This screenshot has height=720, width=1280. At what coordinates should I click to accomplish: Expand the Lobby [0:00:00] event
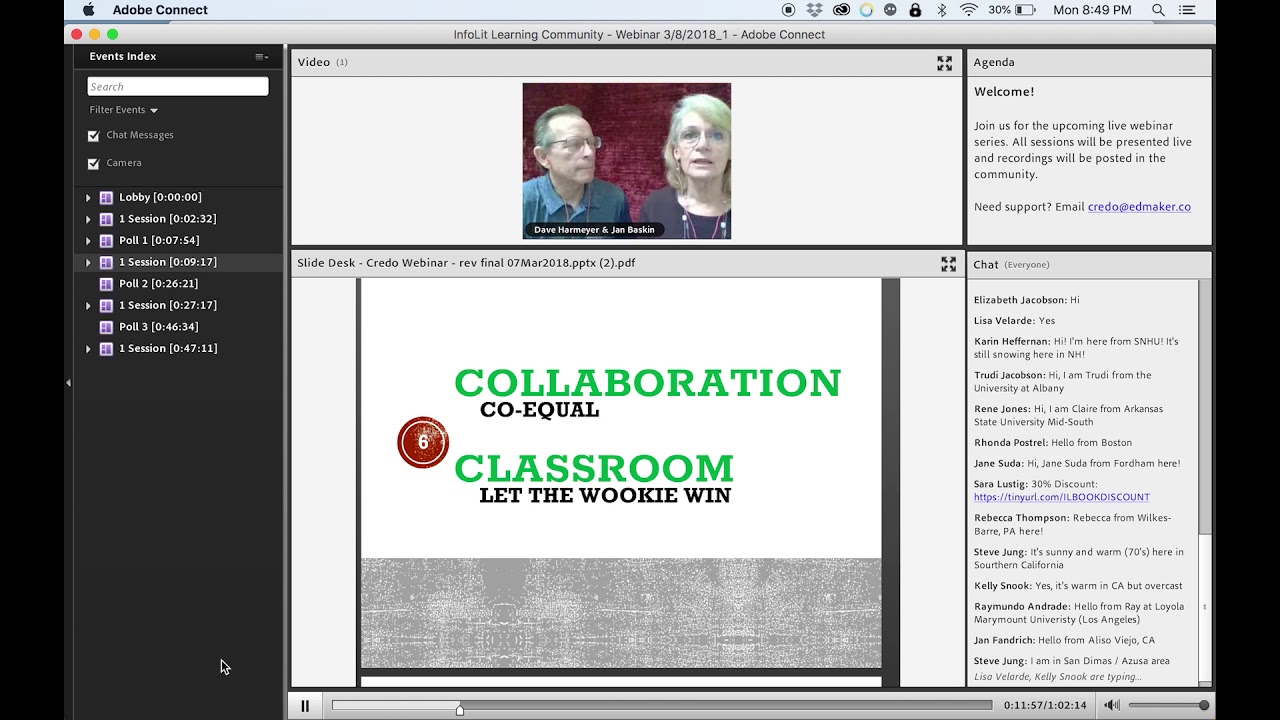pyautogui.click(x=88, y=198)
